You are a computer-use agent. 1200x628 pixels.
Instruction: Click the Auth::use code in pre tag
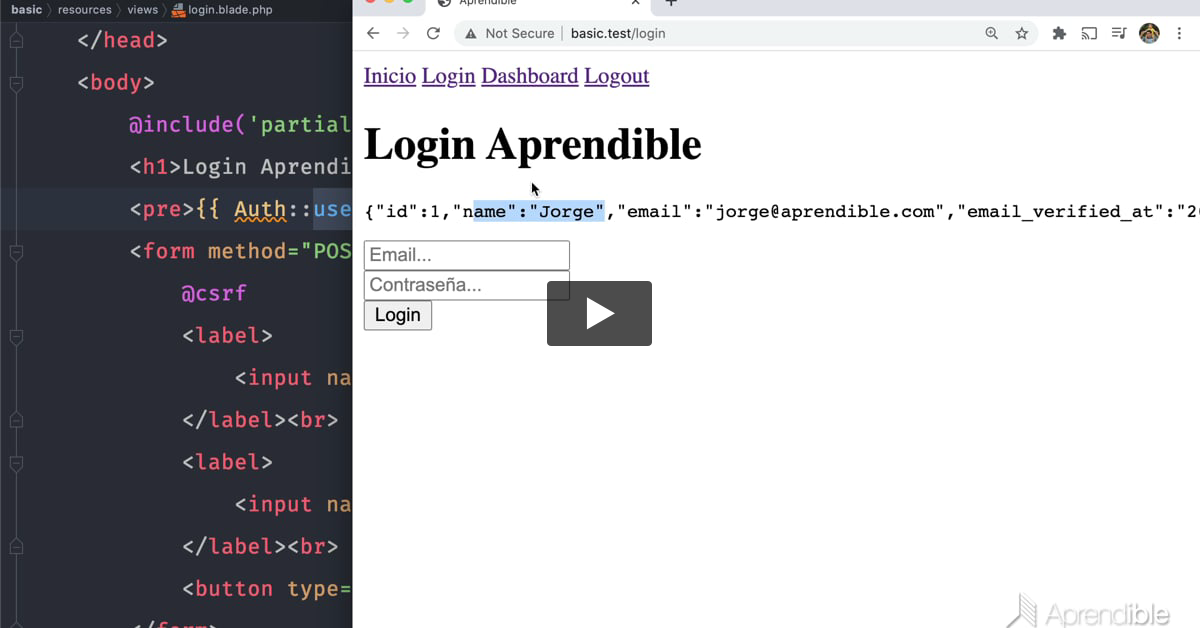[x=293, y=209]
